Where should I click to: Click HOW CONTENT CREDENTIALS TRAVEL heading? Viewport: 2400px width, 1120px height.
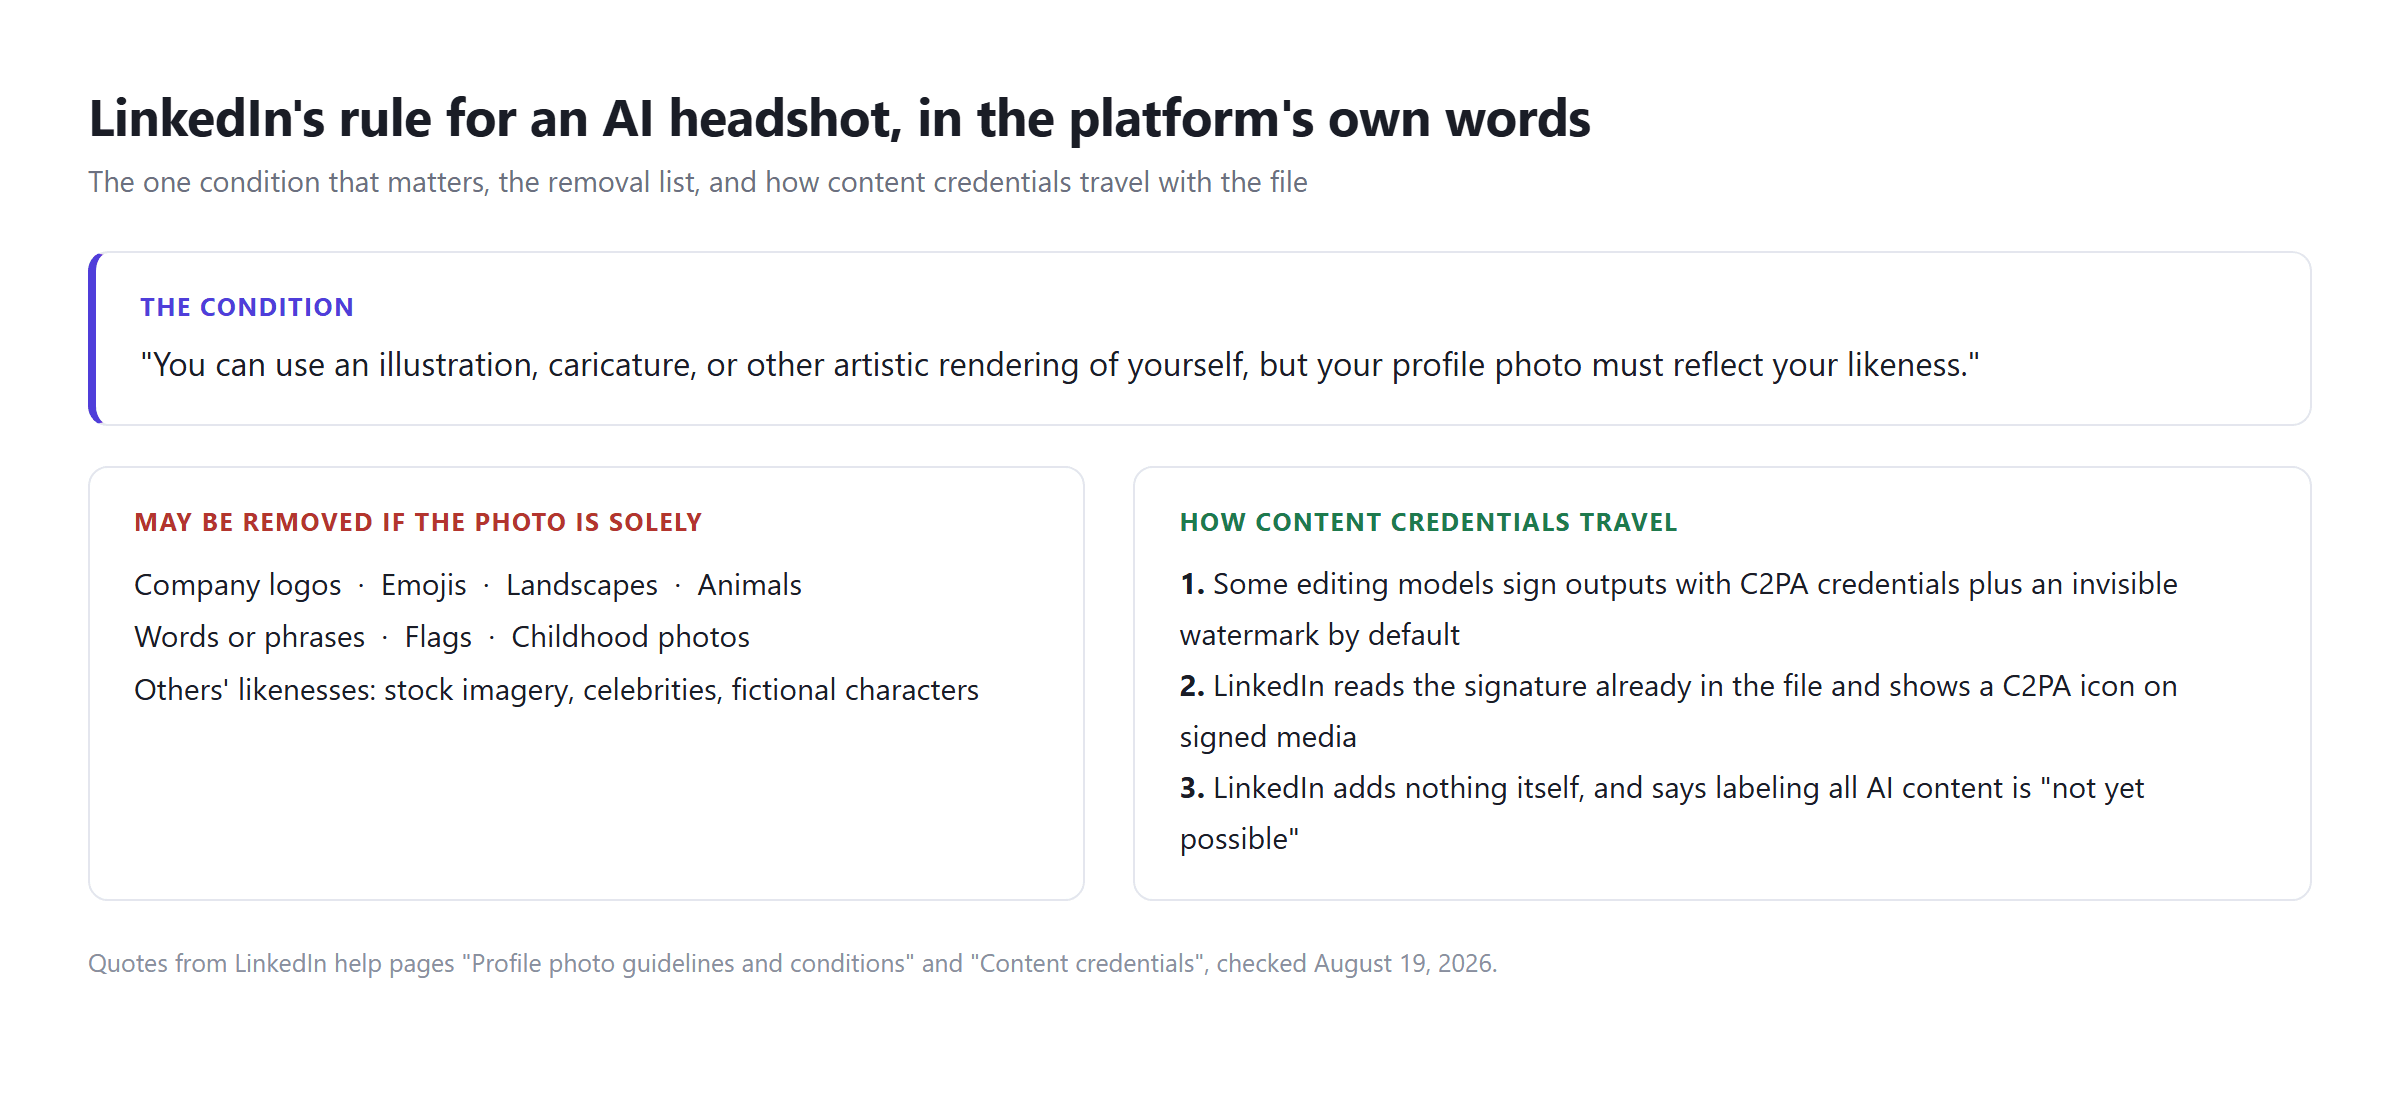(x=1428, y=522)
